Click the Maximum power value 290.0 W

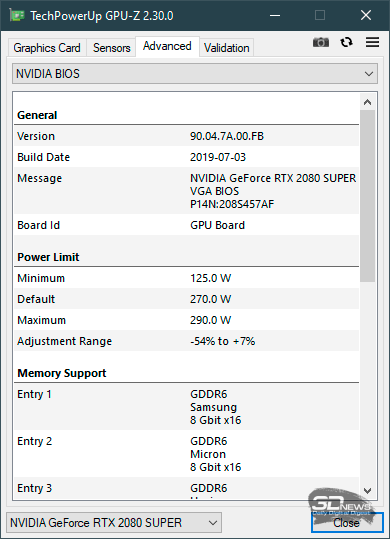(210, 320)
